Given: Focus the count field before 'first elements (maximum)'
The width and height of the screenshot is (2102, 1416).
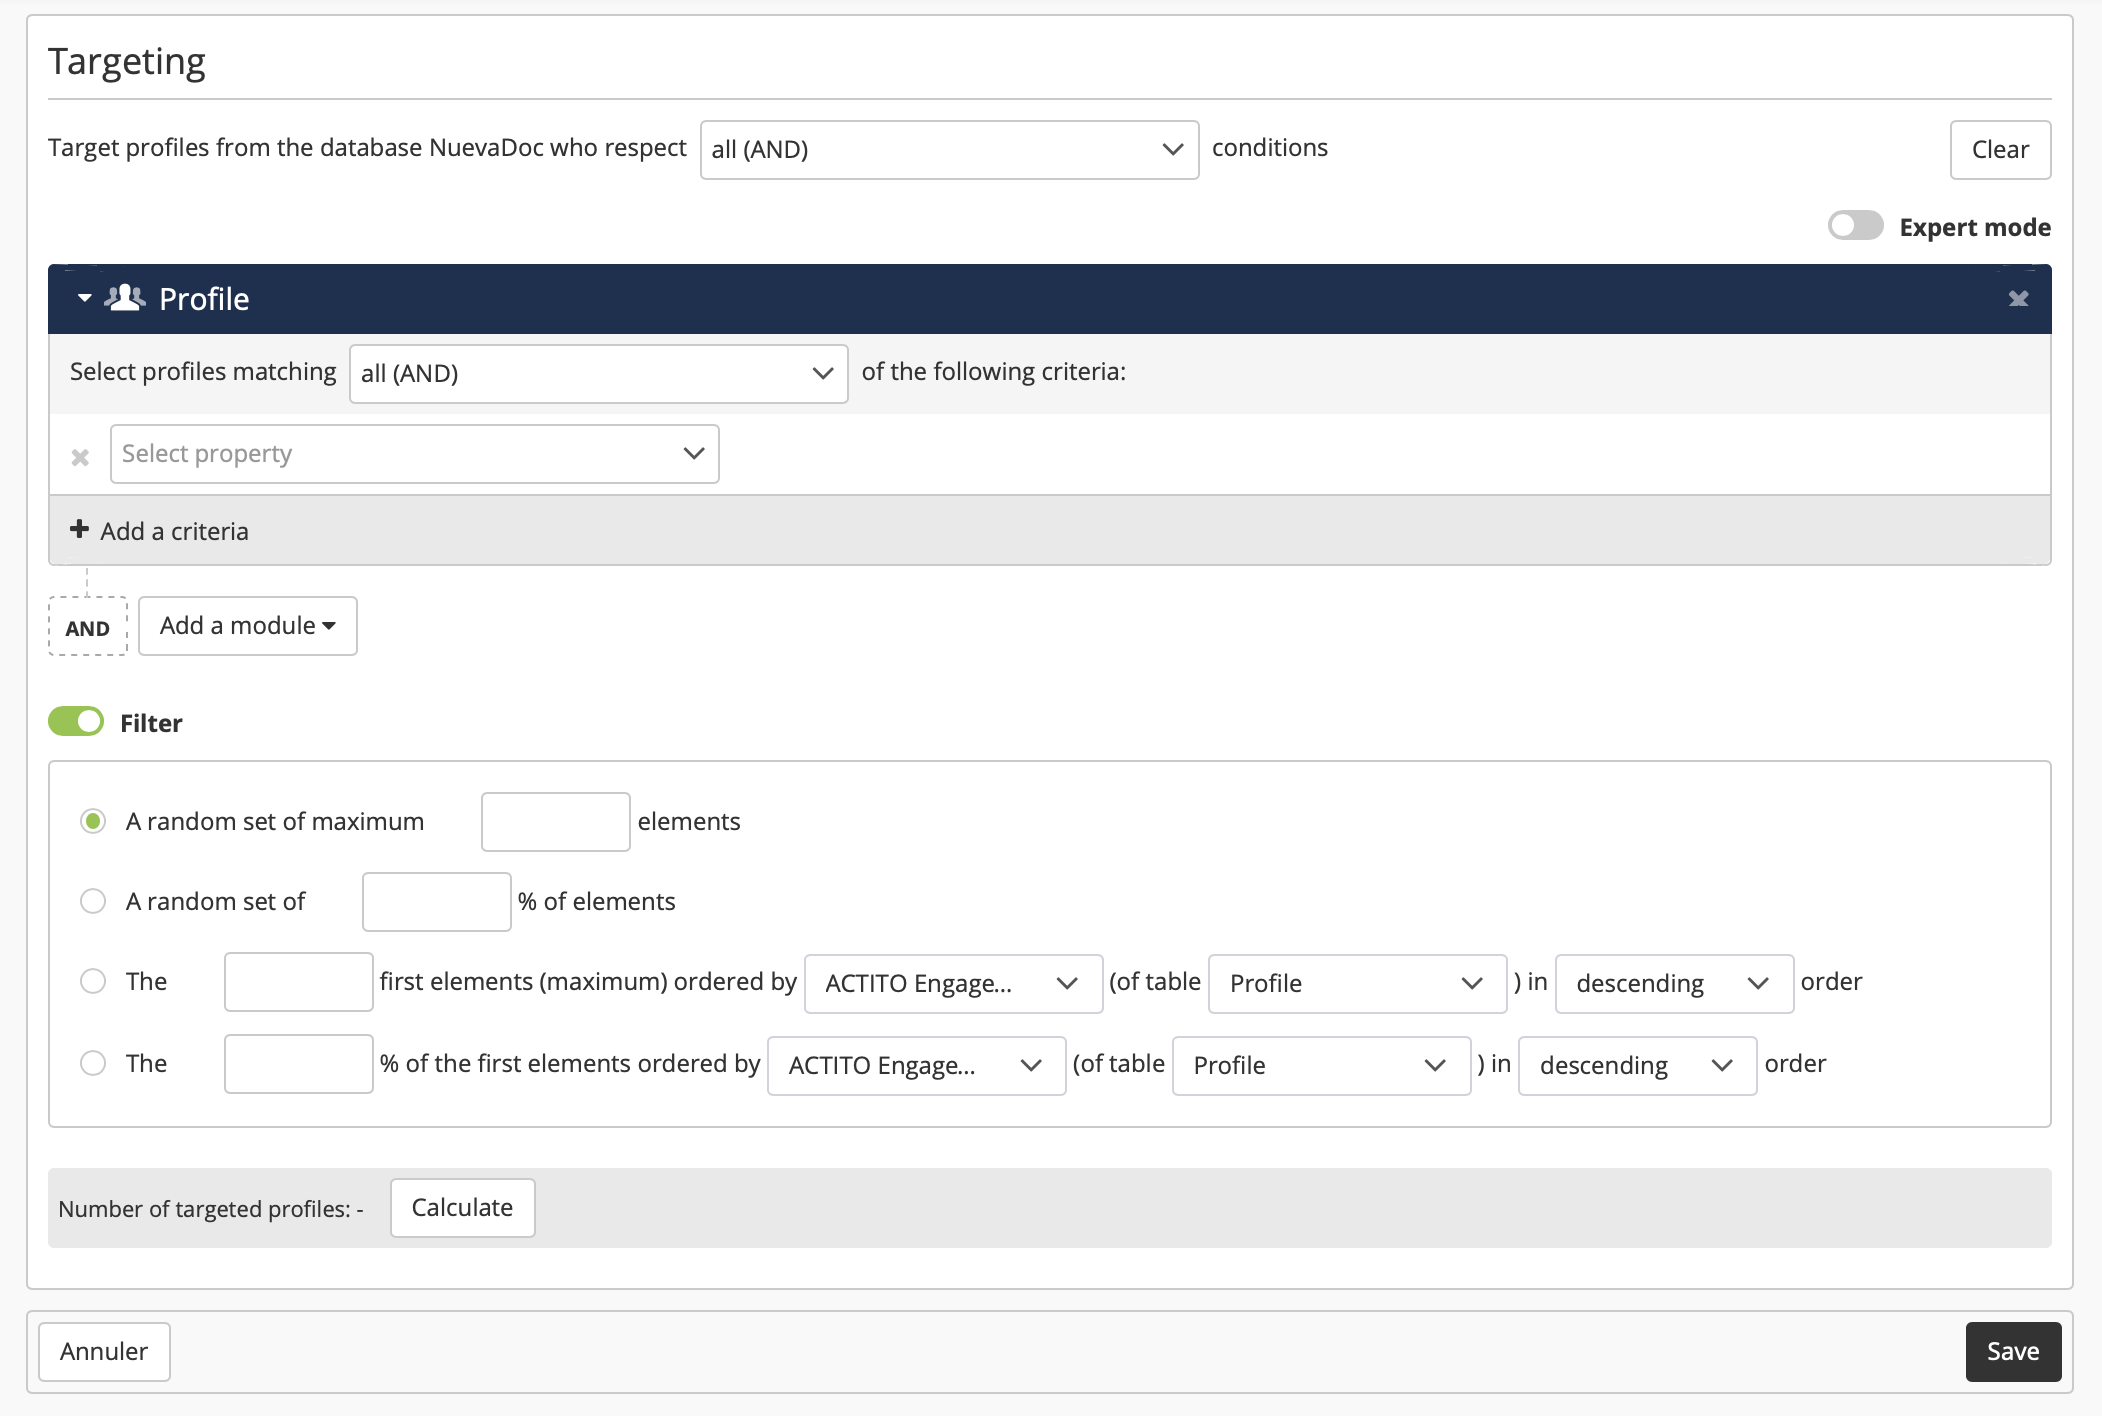Looking at the screenshot, I should point(298,982).
